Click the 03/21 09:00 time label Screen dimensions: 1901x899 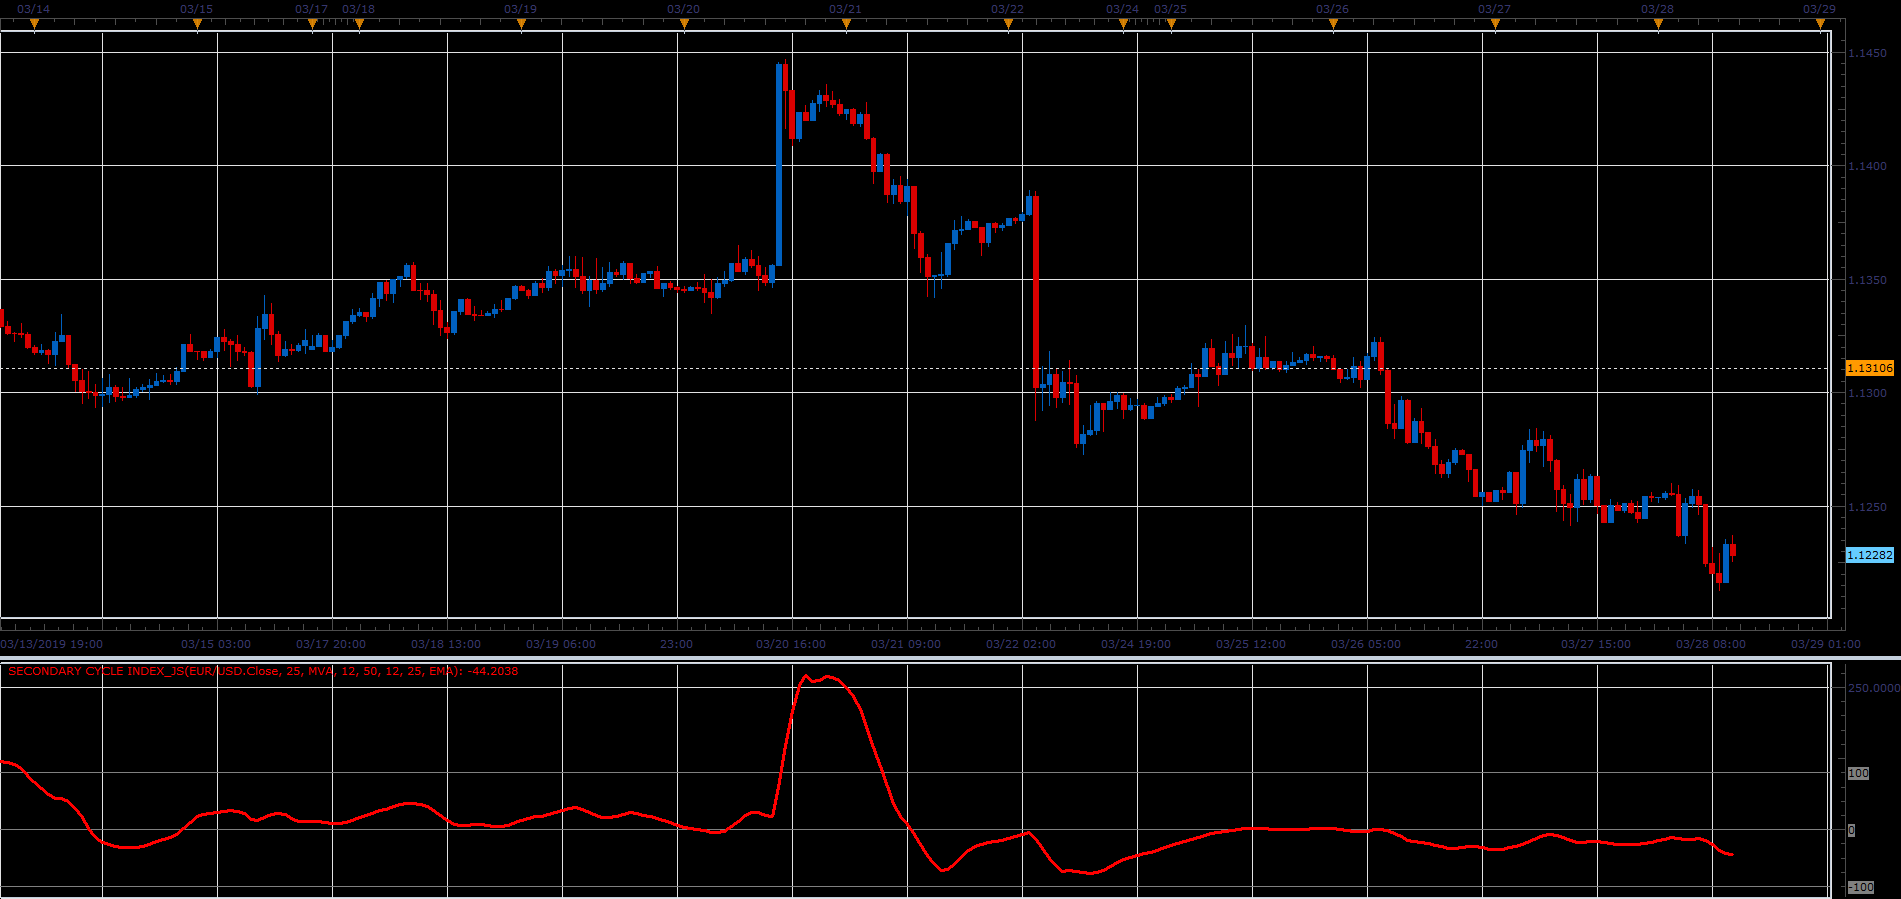click(906, 644)
